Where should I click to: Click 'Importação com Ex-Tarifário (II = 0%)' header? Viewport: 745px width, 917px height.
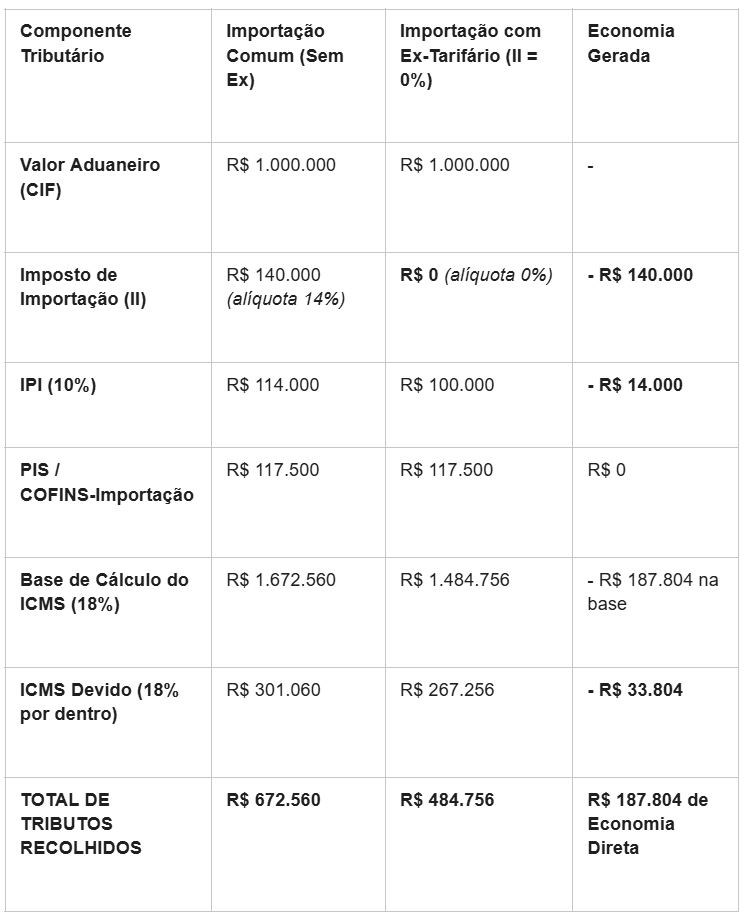[470, 56]
